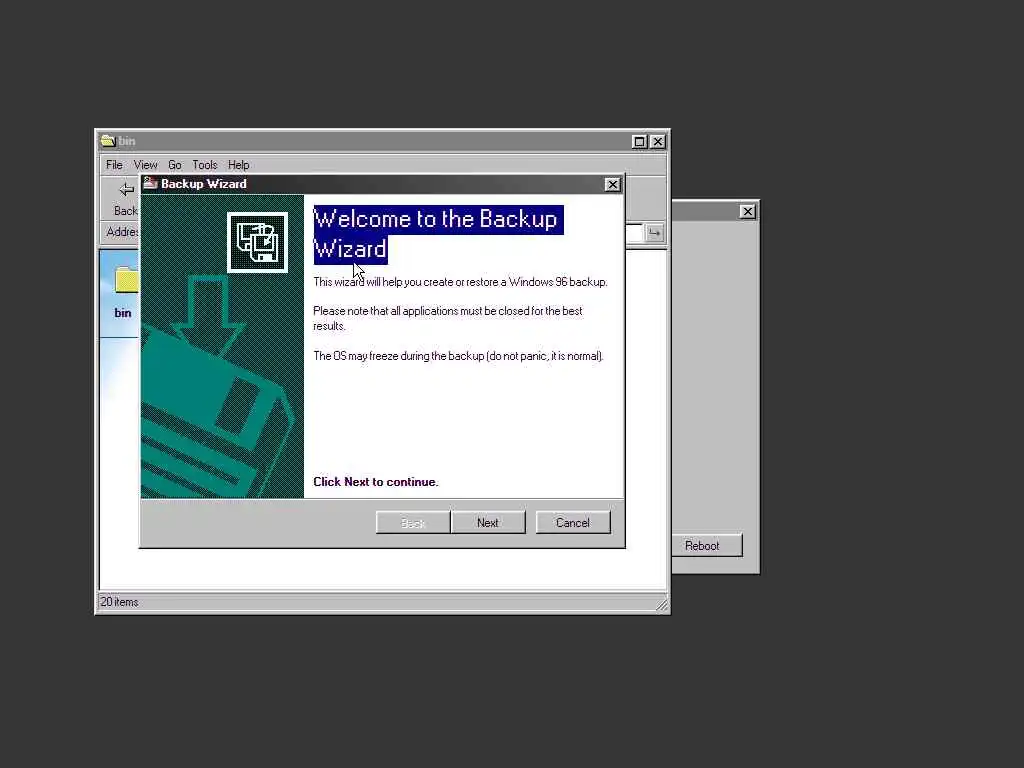This screenshot has width=1024, height=768.
Task: Click Next in the Backup Wizard
Action: coord(488,522)
